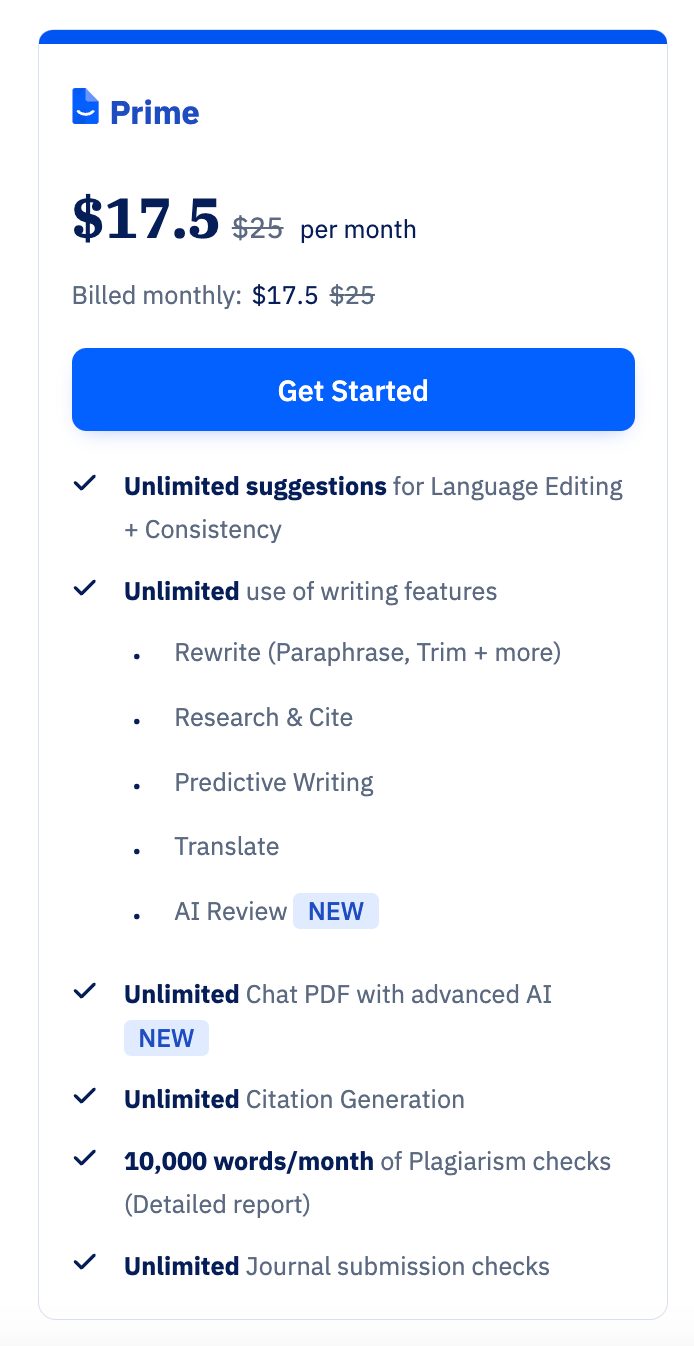Click the checkmark next to Unlimited Citation Generation
694x1346 pixels.
pyautogui.click(x=85, y=1095)
